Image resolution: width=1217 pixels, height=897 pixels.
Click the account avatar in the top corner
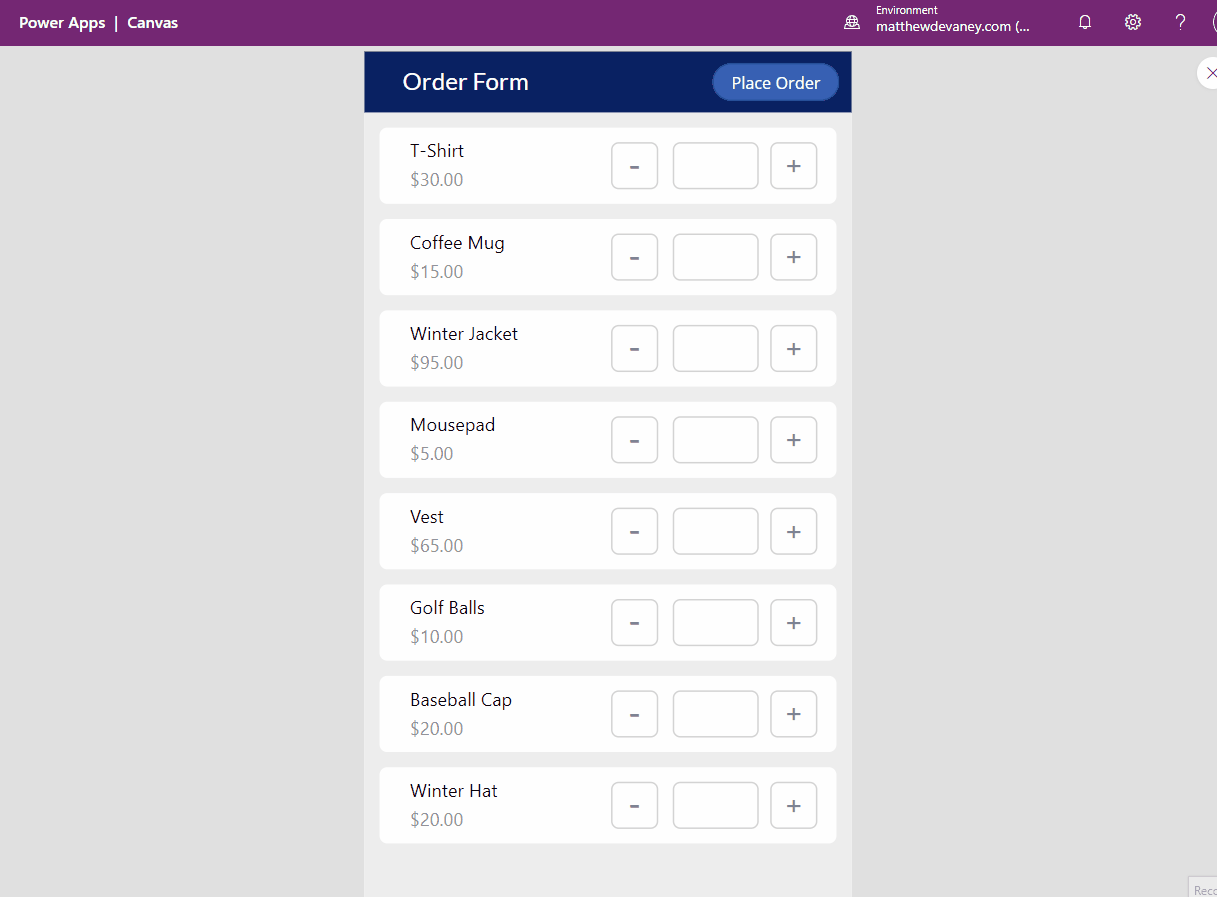coord(1213,21)
